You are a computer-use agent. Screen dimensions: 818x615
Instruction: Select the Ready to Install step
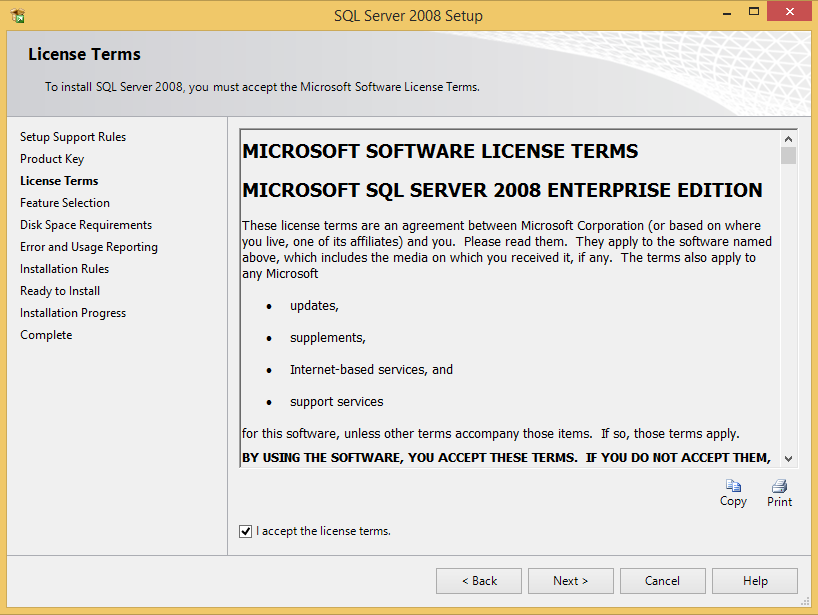tap(60, 291)
